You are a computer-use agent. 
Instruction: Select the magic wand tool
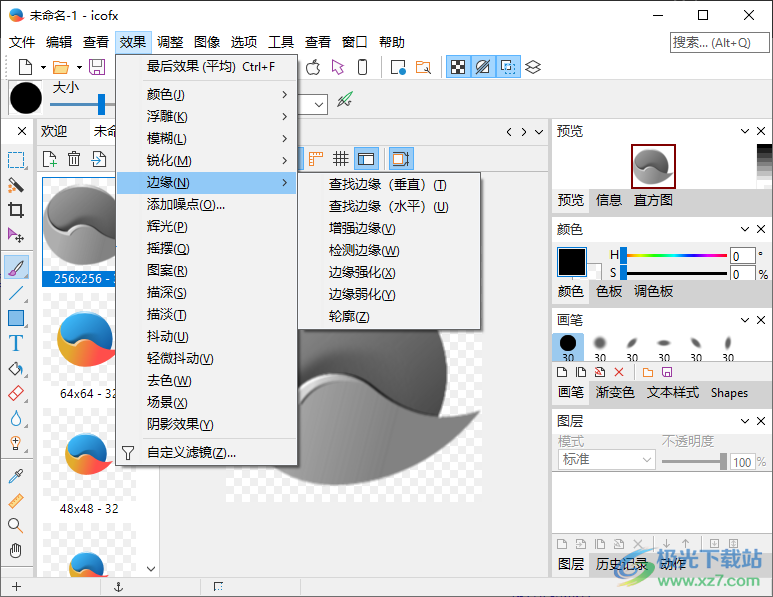(16, 185)
